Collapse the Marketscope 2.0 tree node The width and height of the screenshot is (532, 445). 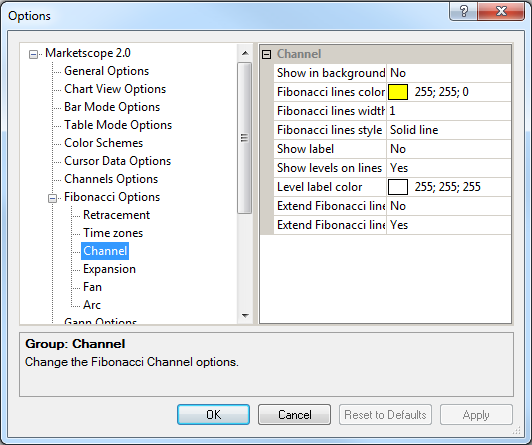(33, 54)
